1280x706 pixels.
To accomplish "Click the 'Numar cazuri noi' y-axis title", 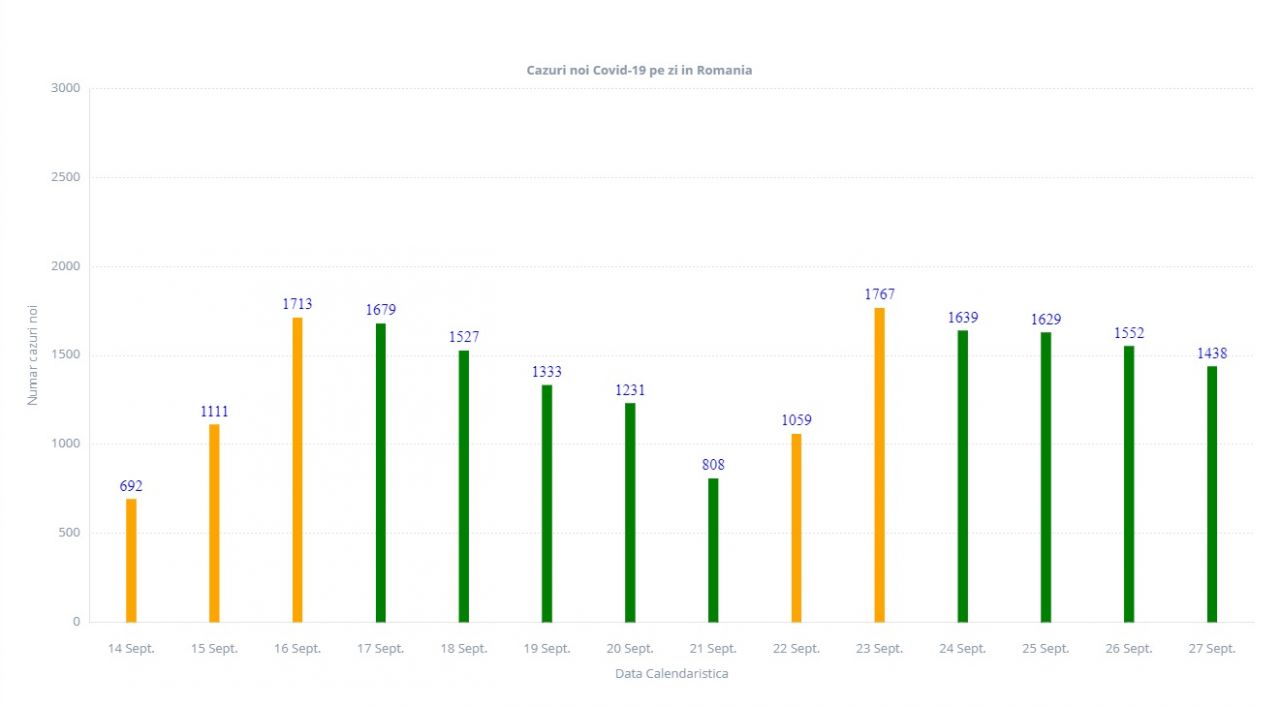I will (x=32, y=354).
